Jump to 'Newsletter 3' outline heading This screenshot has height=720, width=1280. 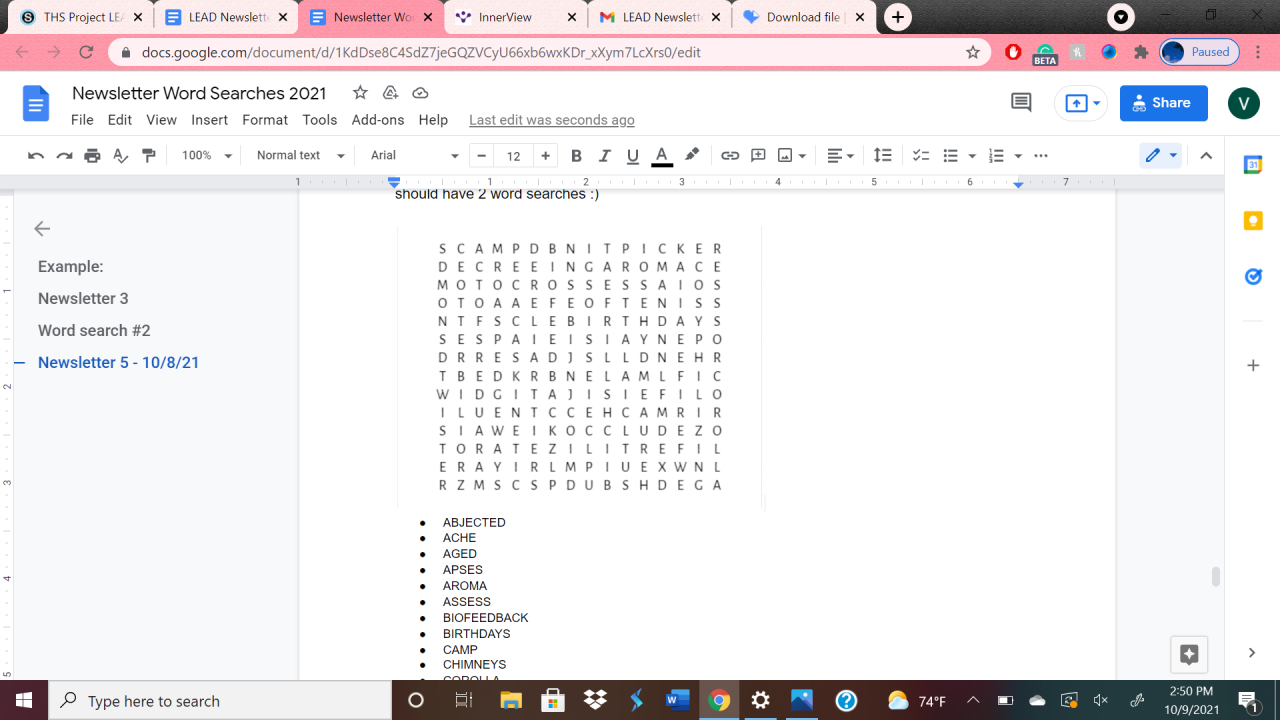(83, 299)
